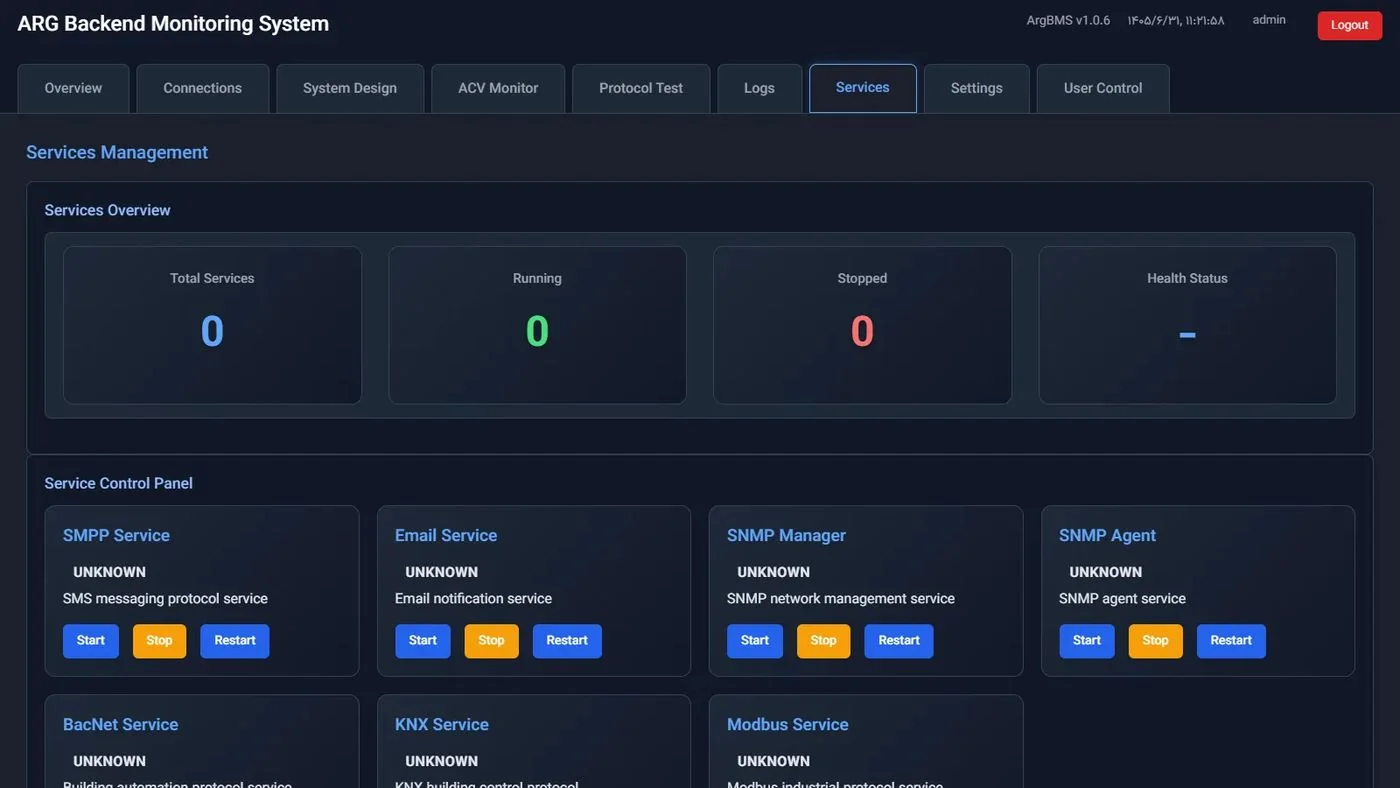The width and height of the screenshot is (1400, 788).
Task: Click the ARG Backend Monitoring System title
Action: point(173,24)
